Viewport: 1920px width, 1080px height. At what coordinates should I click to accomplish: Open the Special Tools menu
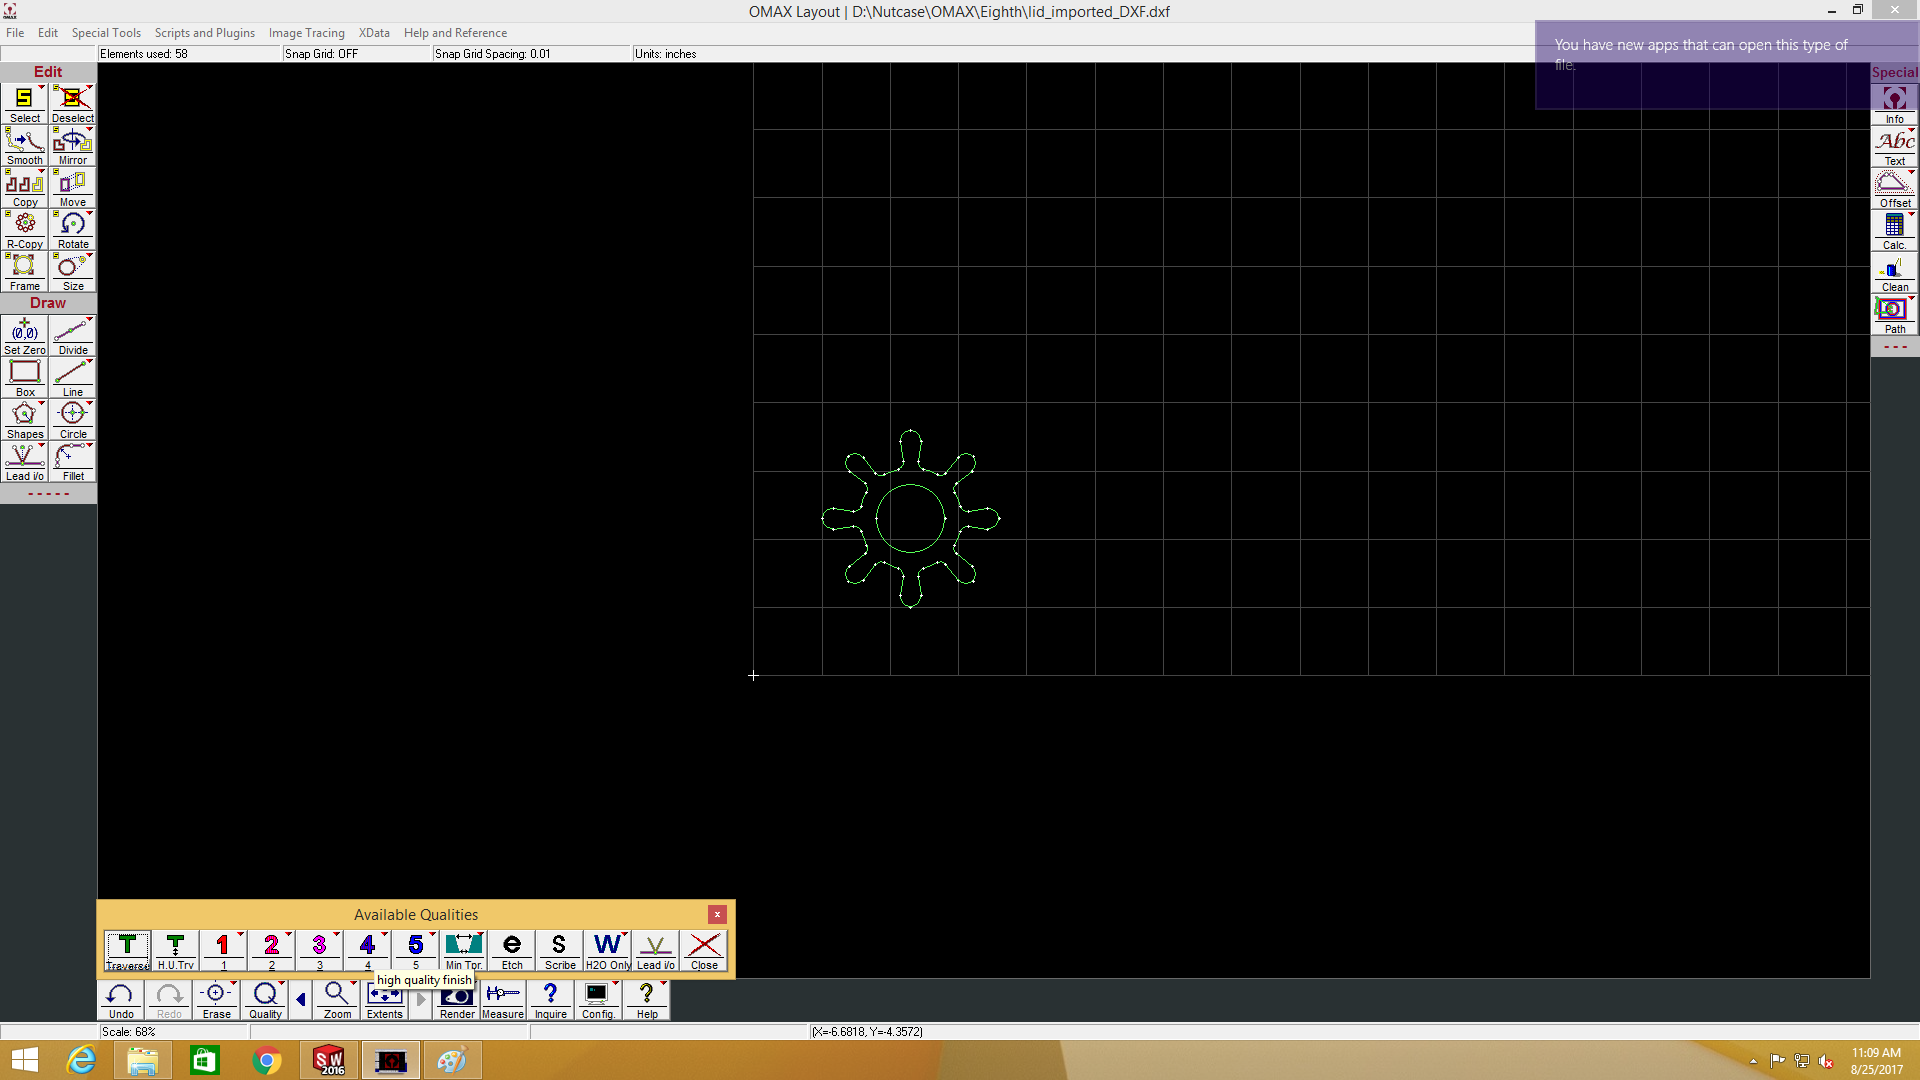coord(106,33)
